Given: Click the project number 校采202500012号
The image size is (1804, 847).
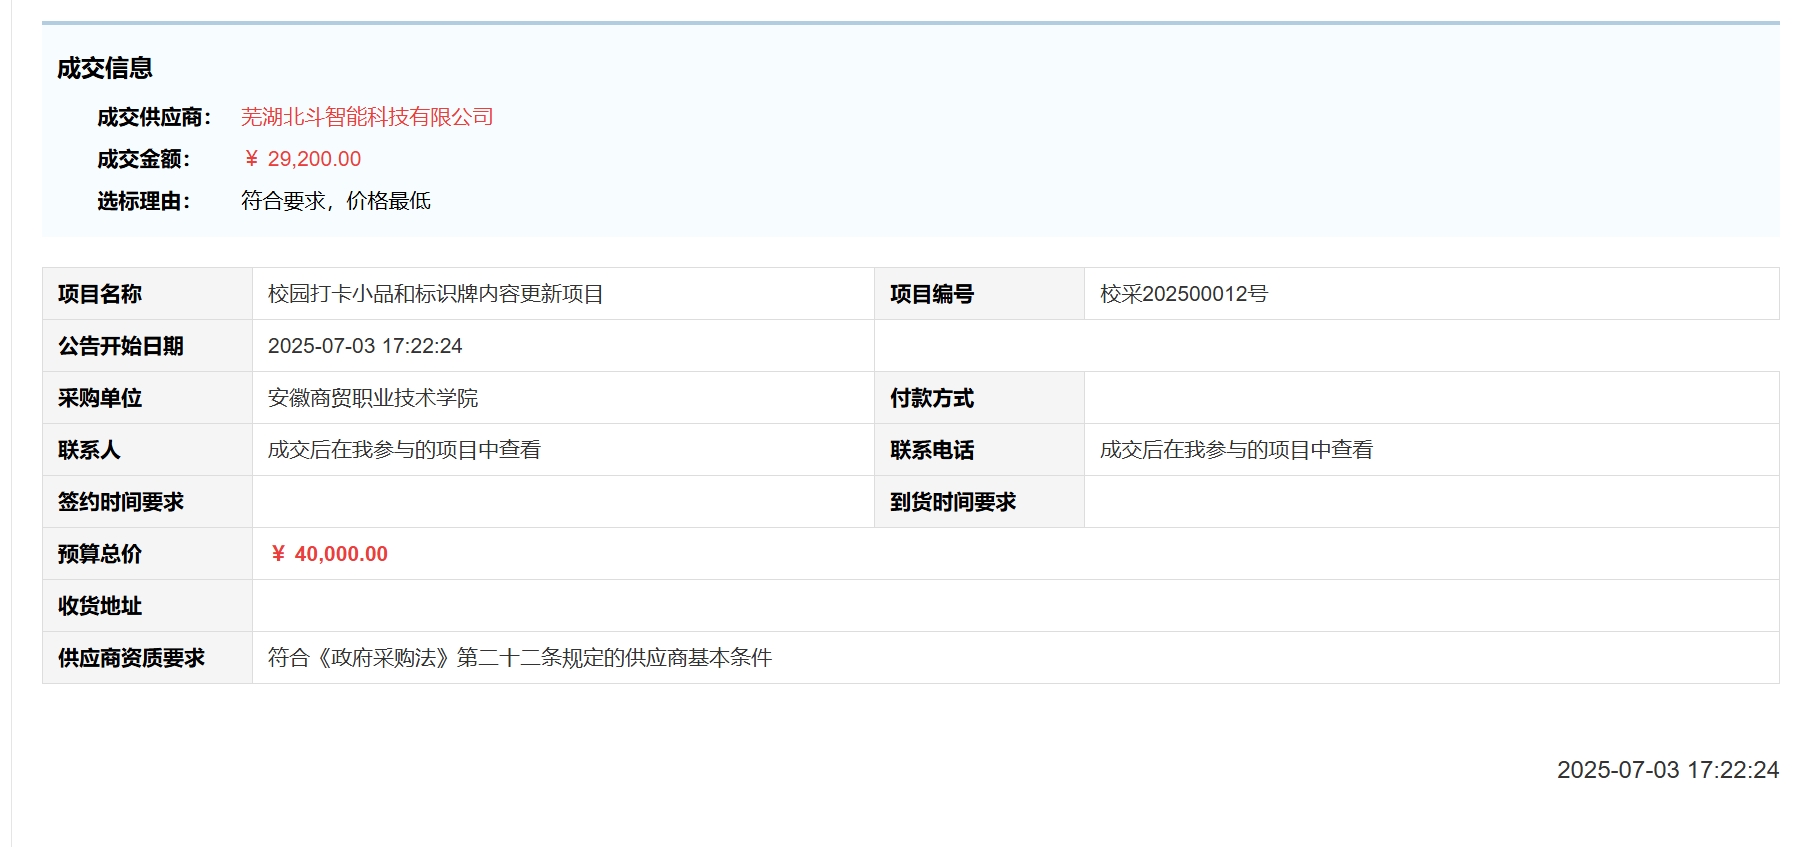Looking at the screenshot, I should (1183, 294).
